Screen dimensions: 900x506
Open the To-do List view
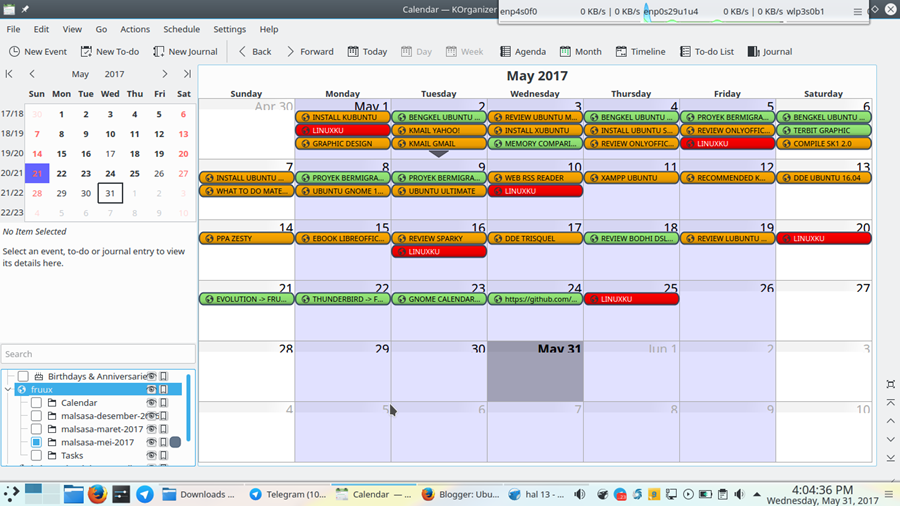[x=707, y=52]
